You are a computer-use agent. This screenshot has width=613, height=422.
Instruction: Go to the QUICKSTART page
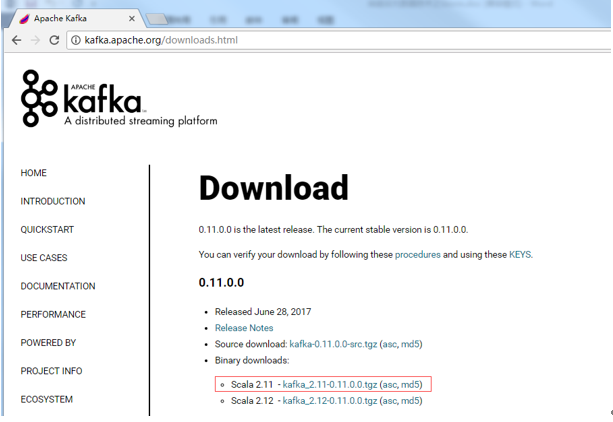coord(47,230)
